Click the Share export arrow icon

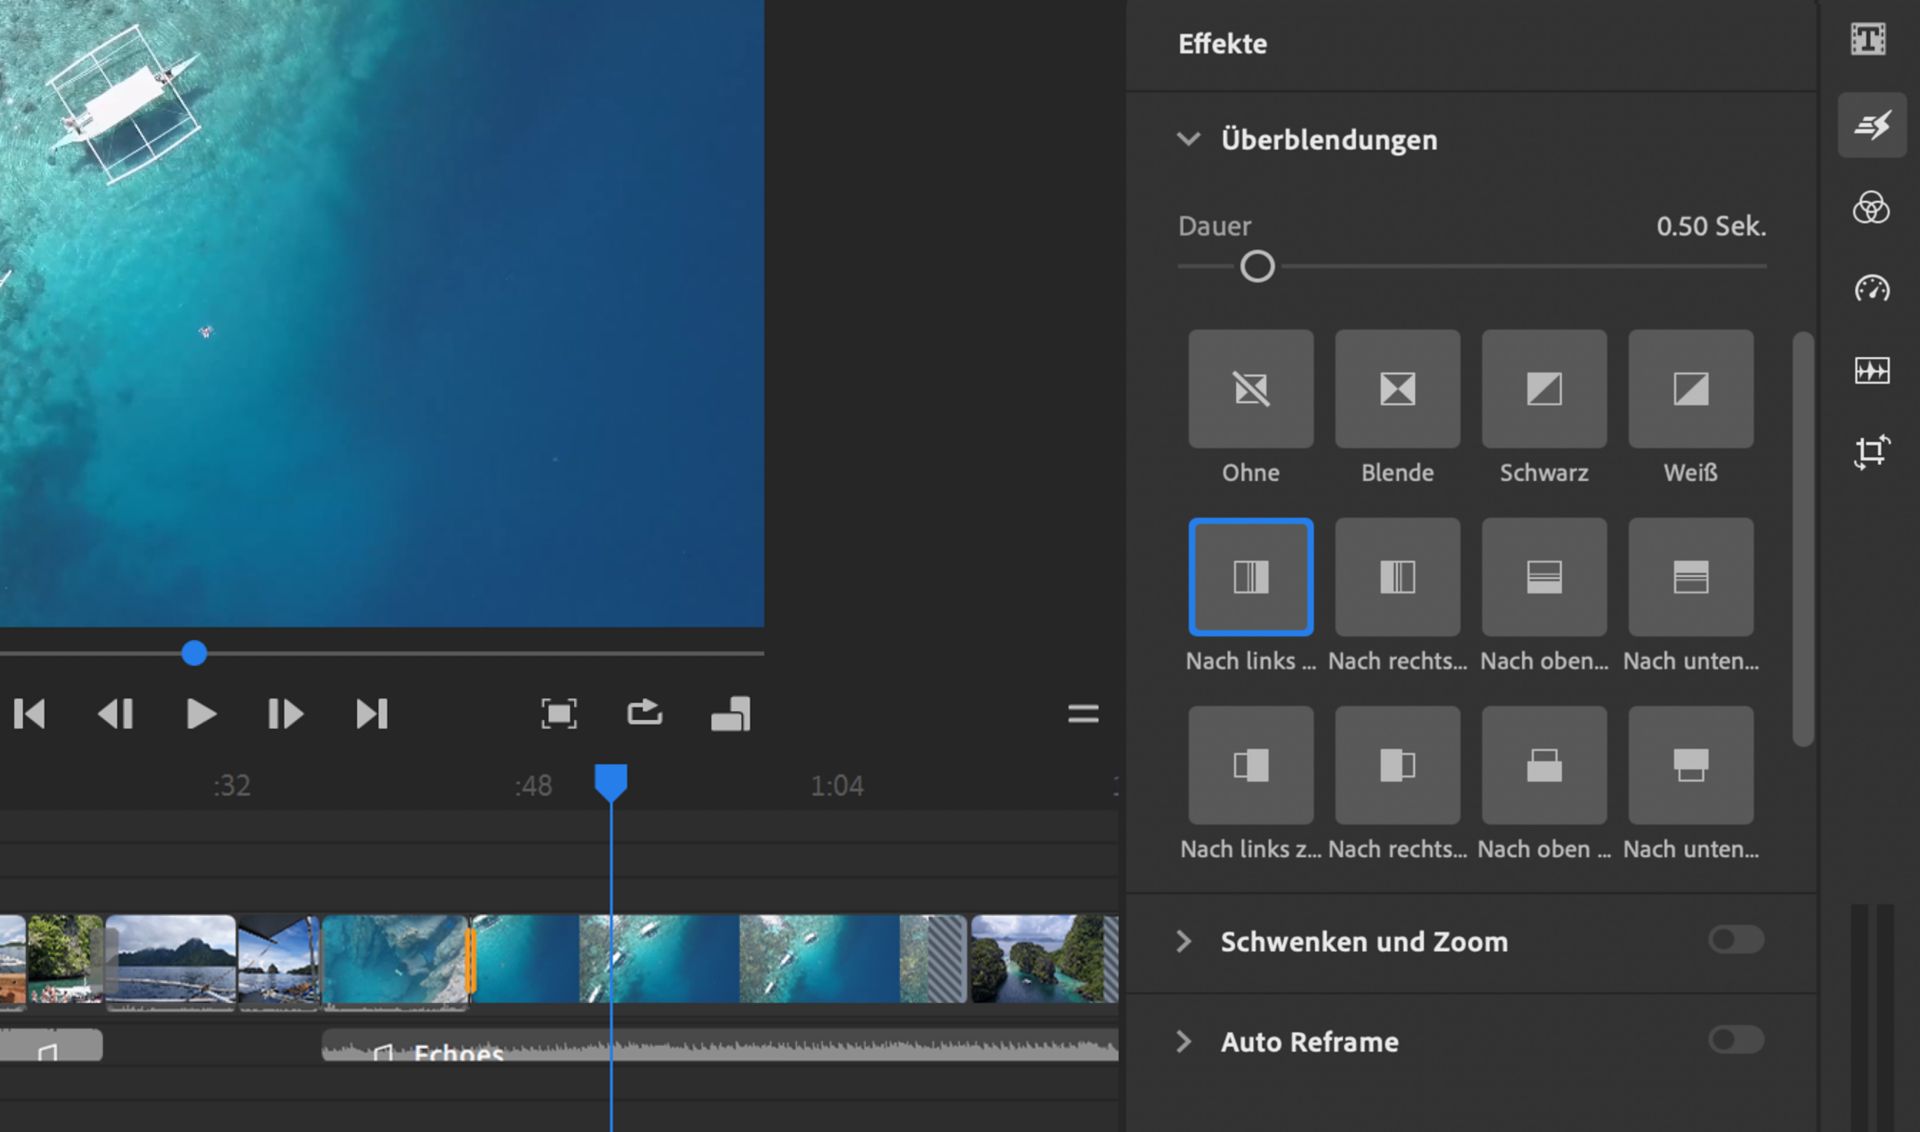(644, 713)
